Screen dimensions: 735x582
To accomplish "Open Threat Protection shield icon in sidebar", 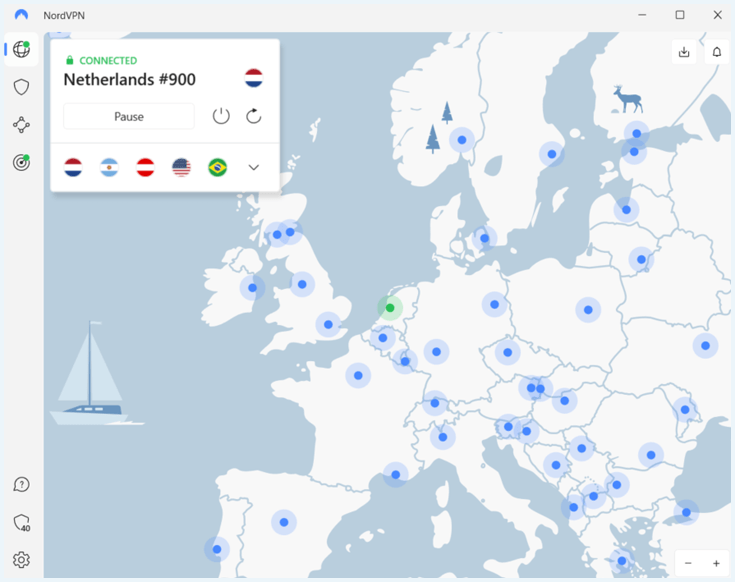I will click(x=21, y=87).
